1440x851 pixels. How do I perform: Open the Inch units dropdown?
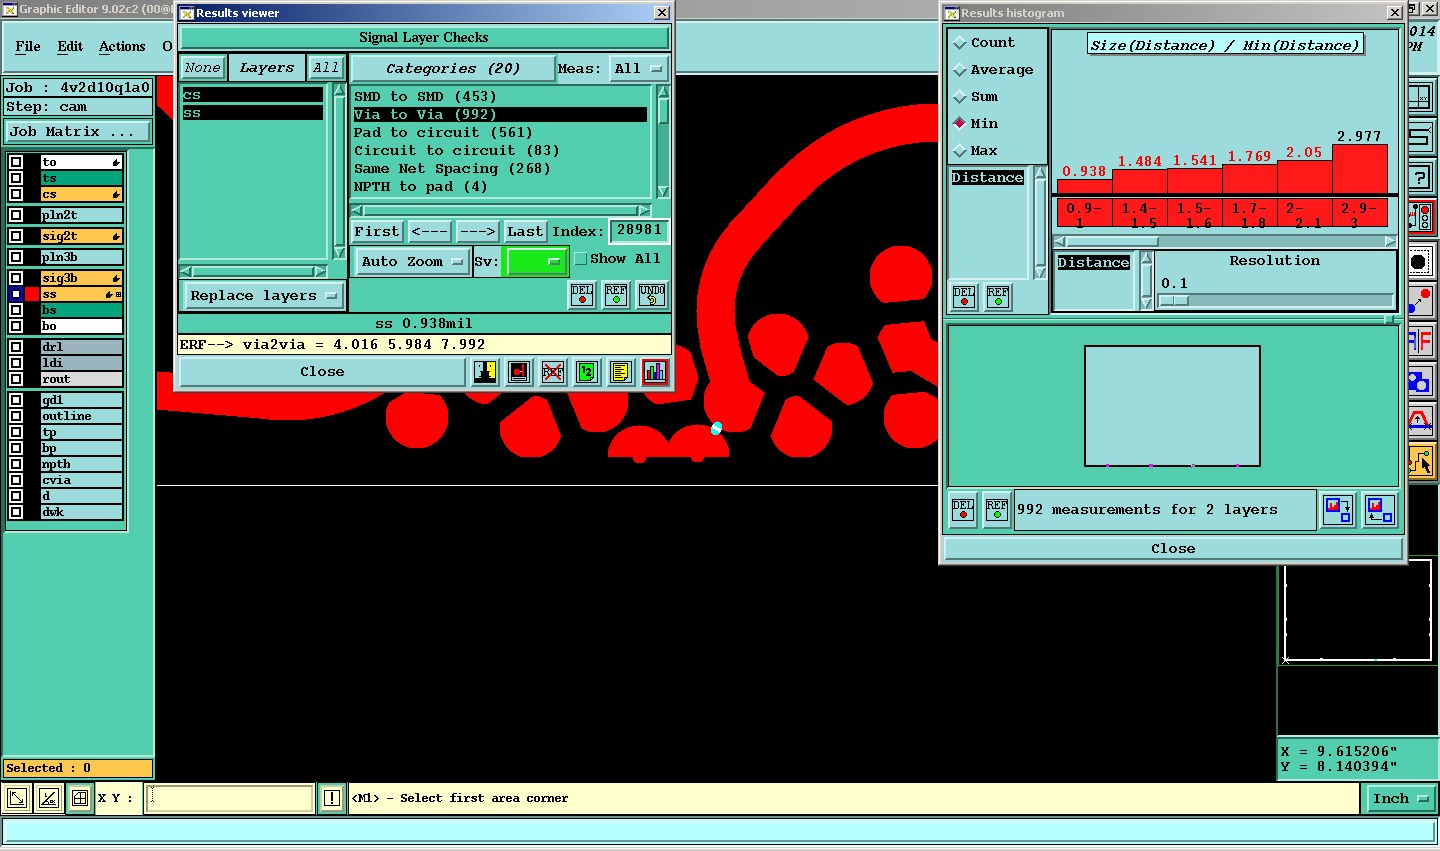tap(1400, 798)
